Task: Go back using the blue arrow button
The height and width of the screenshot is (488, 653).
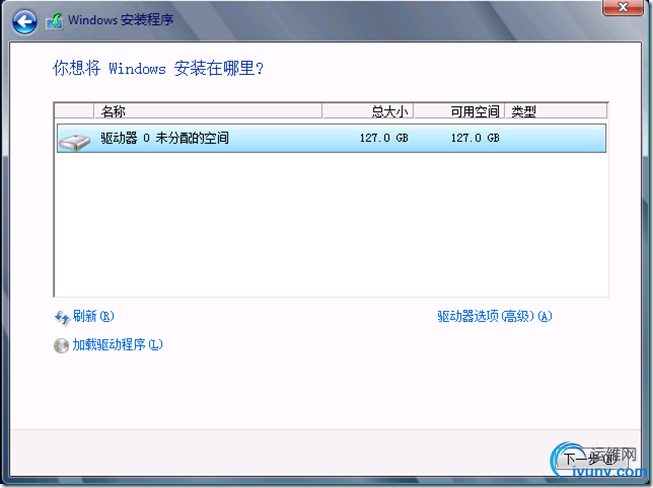Action: click(25, 21)
